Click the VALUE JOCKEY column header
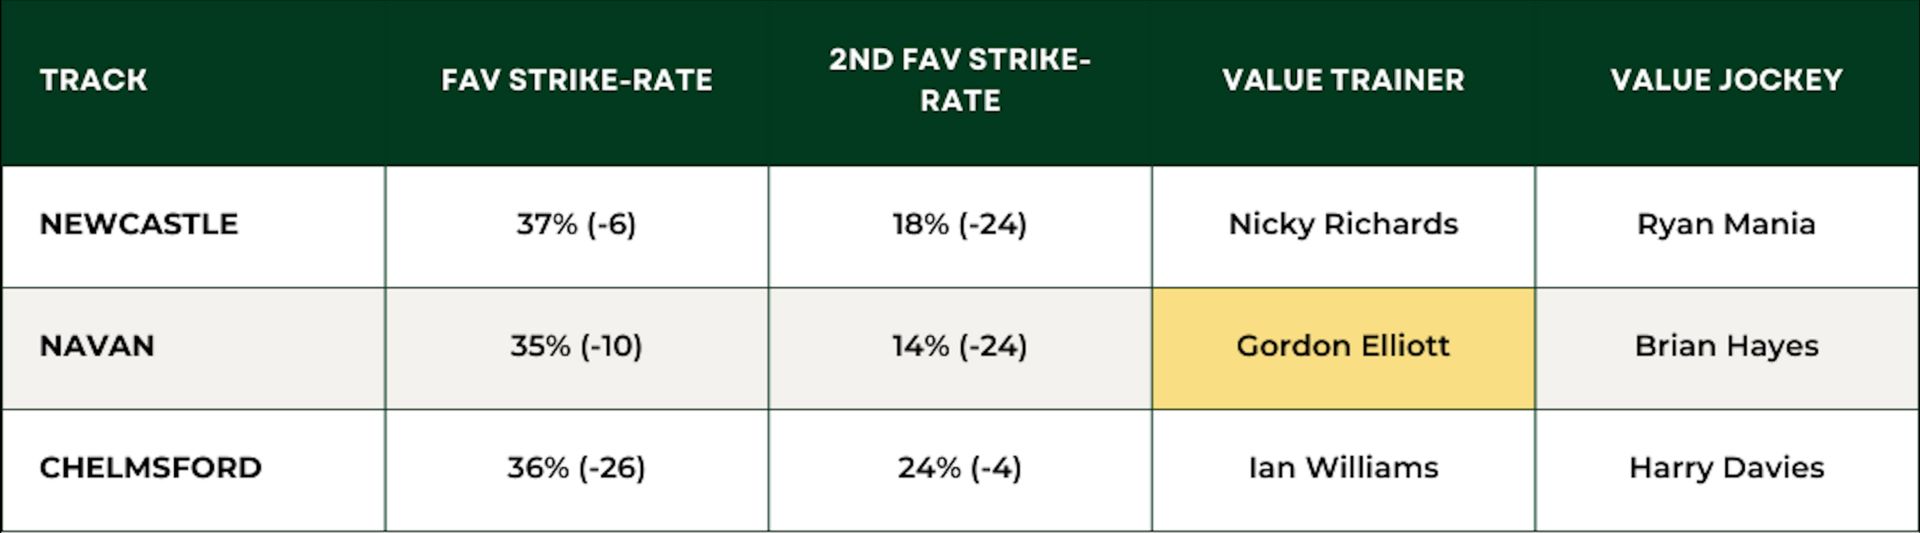The height and width of the screenshot is (533, 1920). (1727, 80)
